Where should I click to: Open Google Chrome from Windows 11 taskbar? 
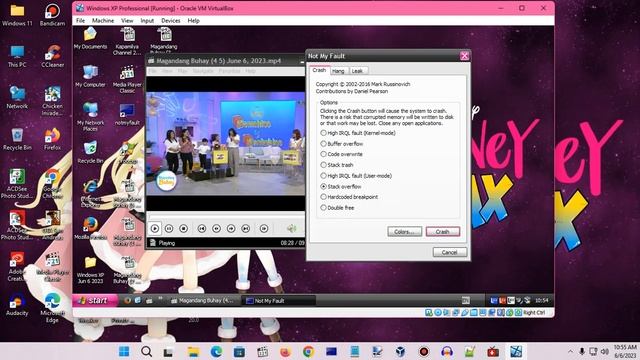[308, 351]
